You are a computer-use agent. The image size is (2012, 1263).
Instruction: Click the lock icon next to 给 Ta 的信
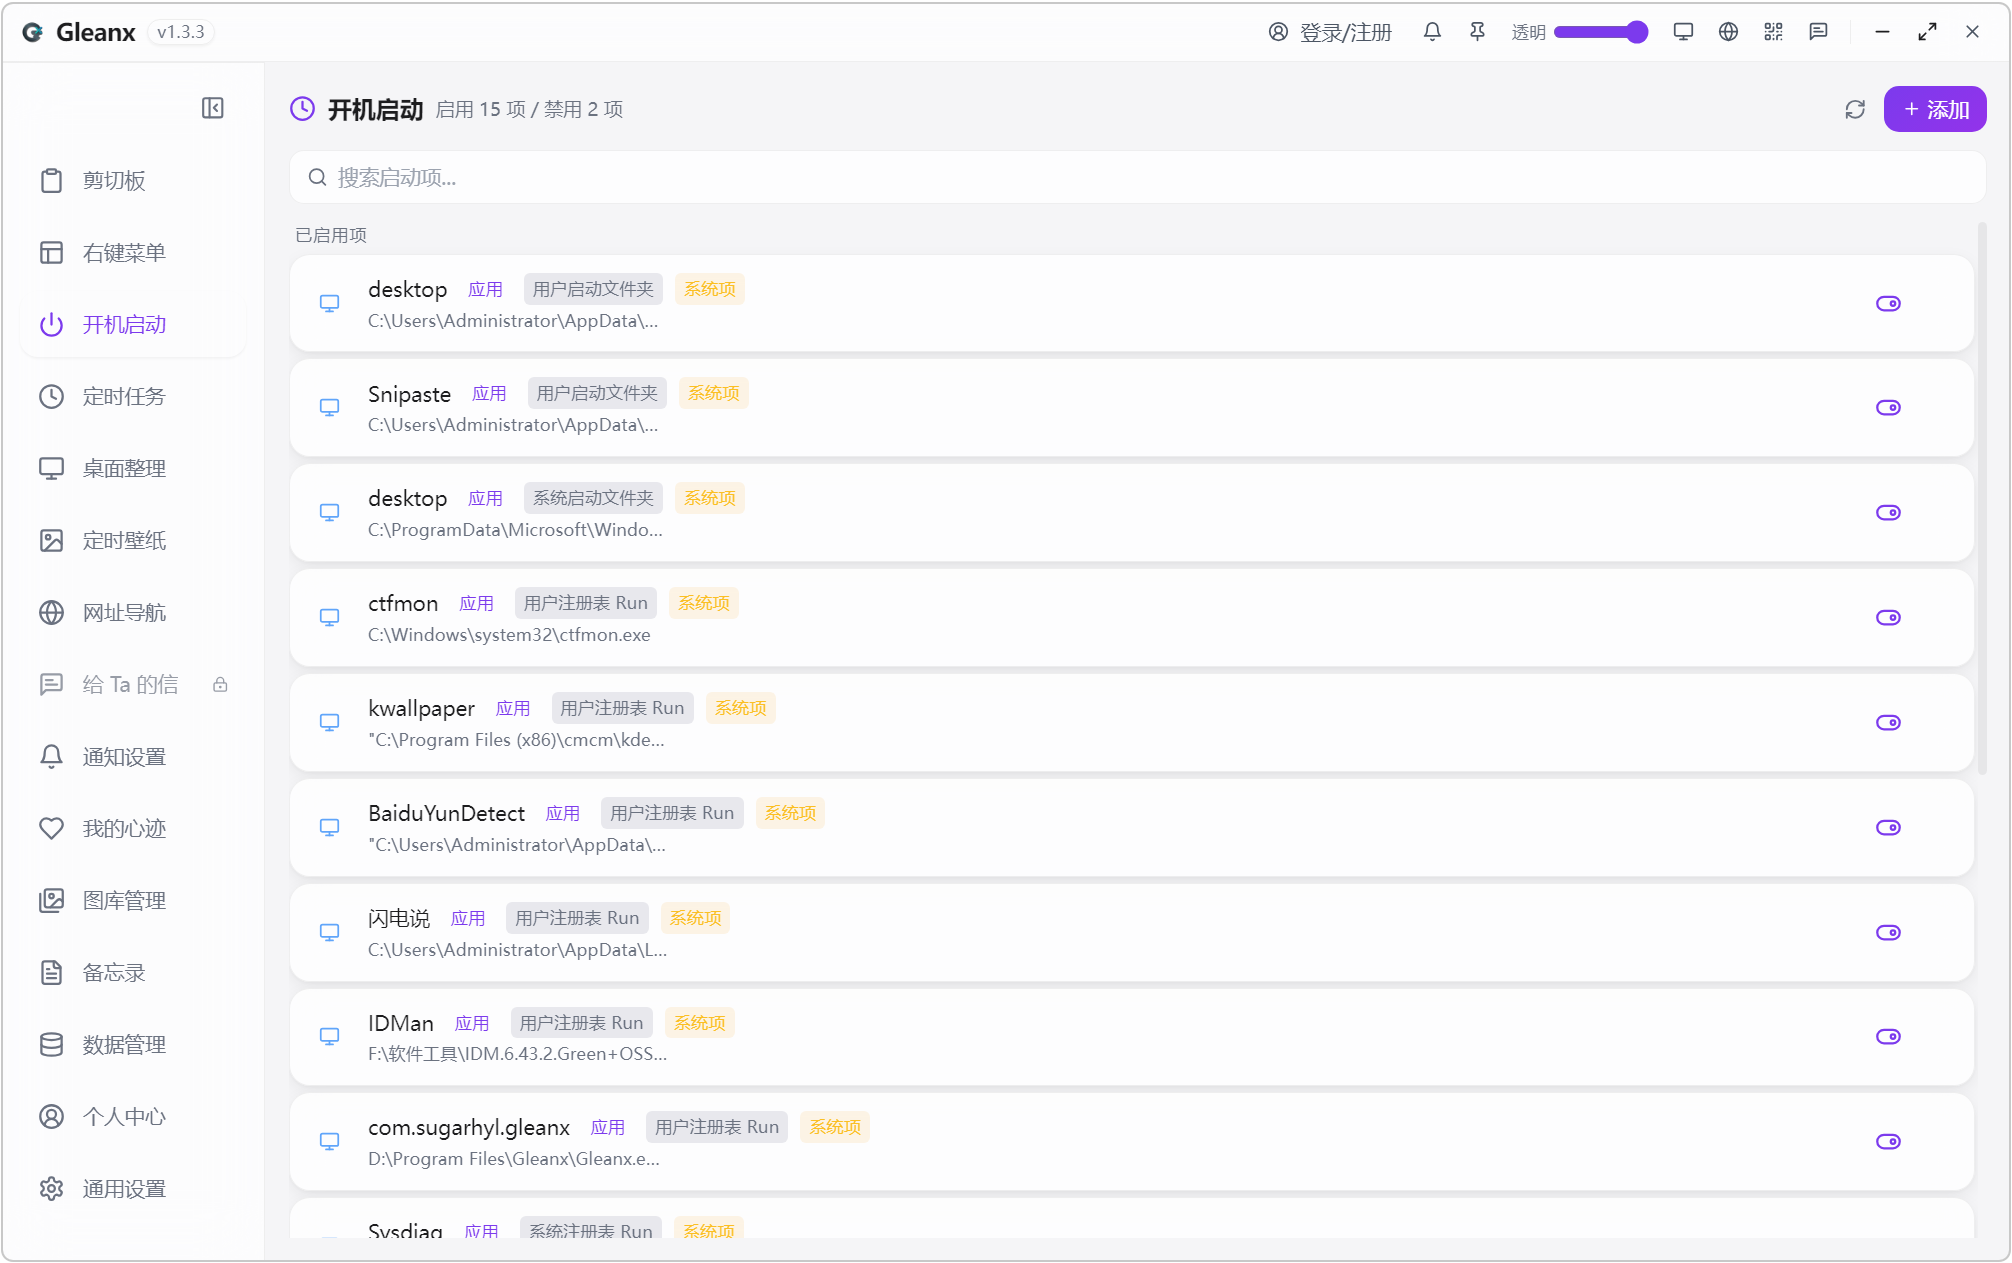[x=220, y=685]
